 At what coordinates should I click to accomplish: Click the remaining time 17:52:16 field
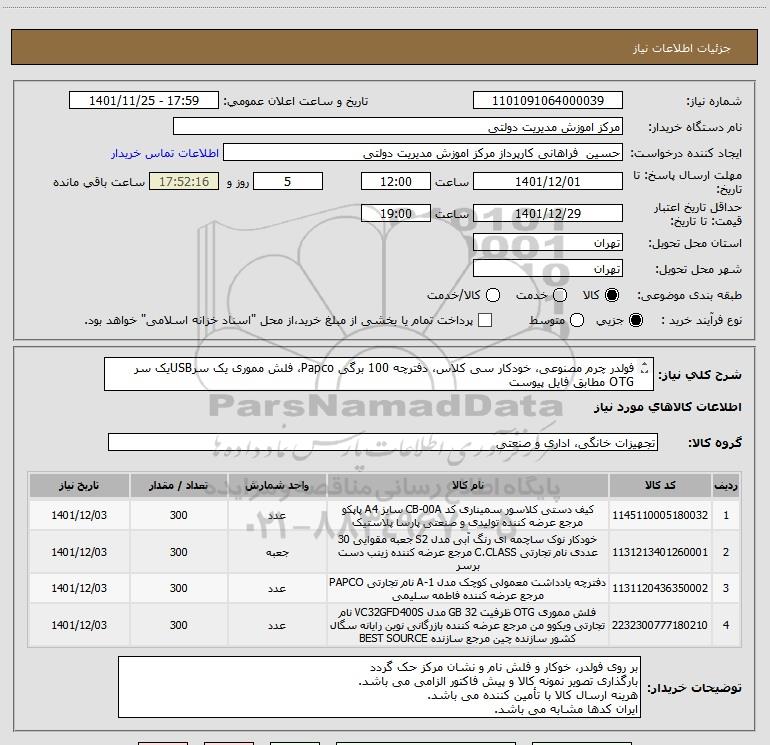184,182
